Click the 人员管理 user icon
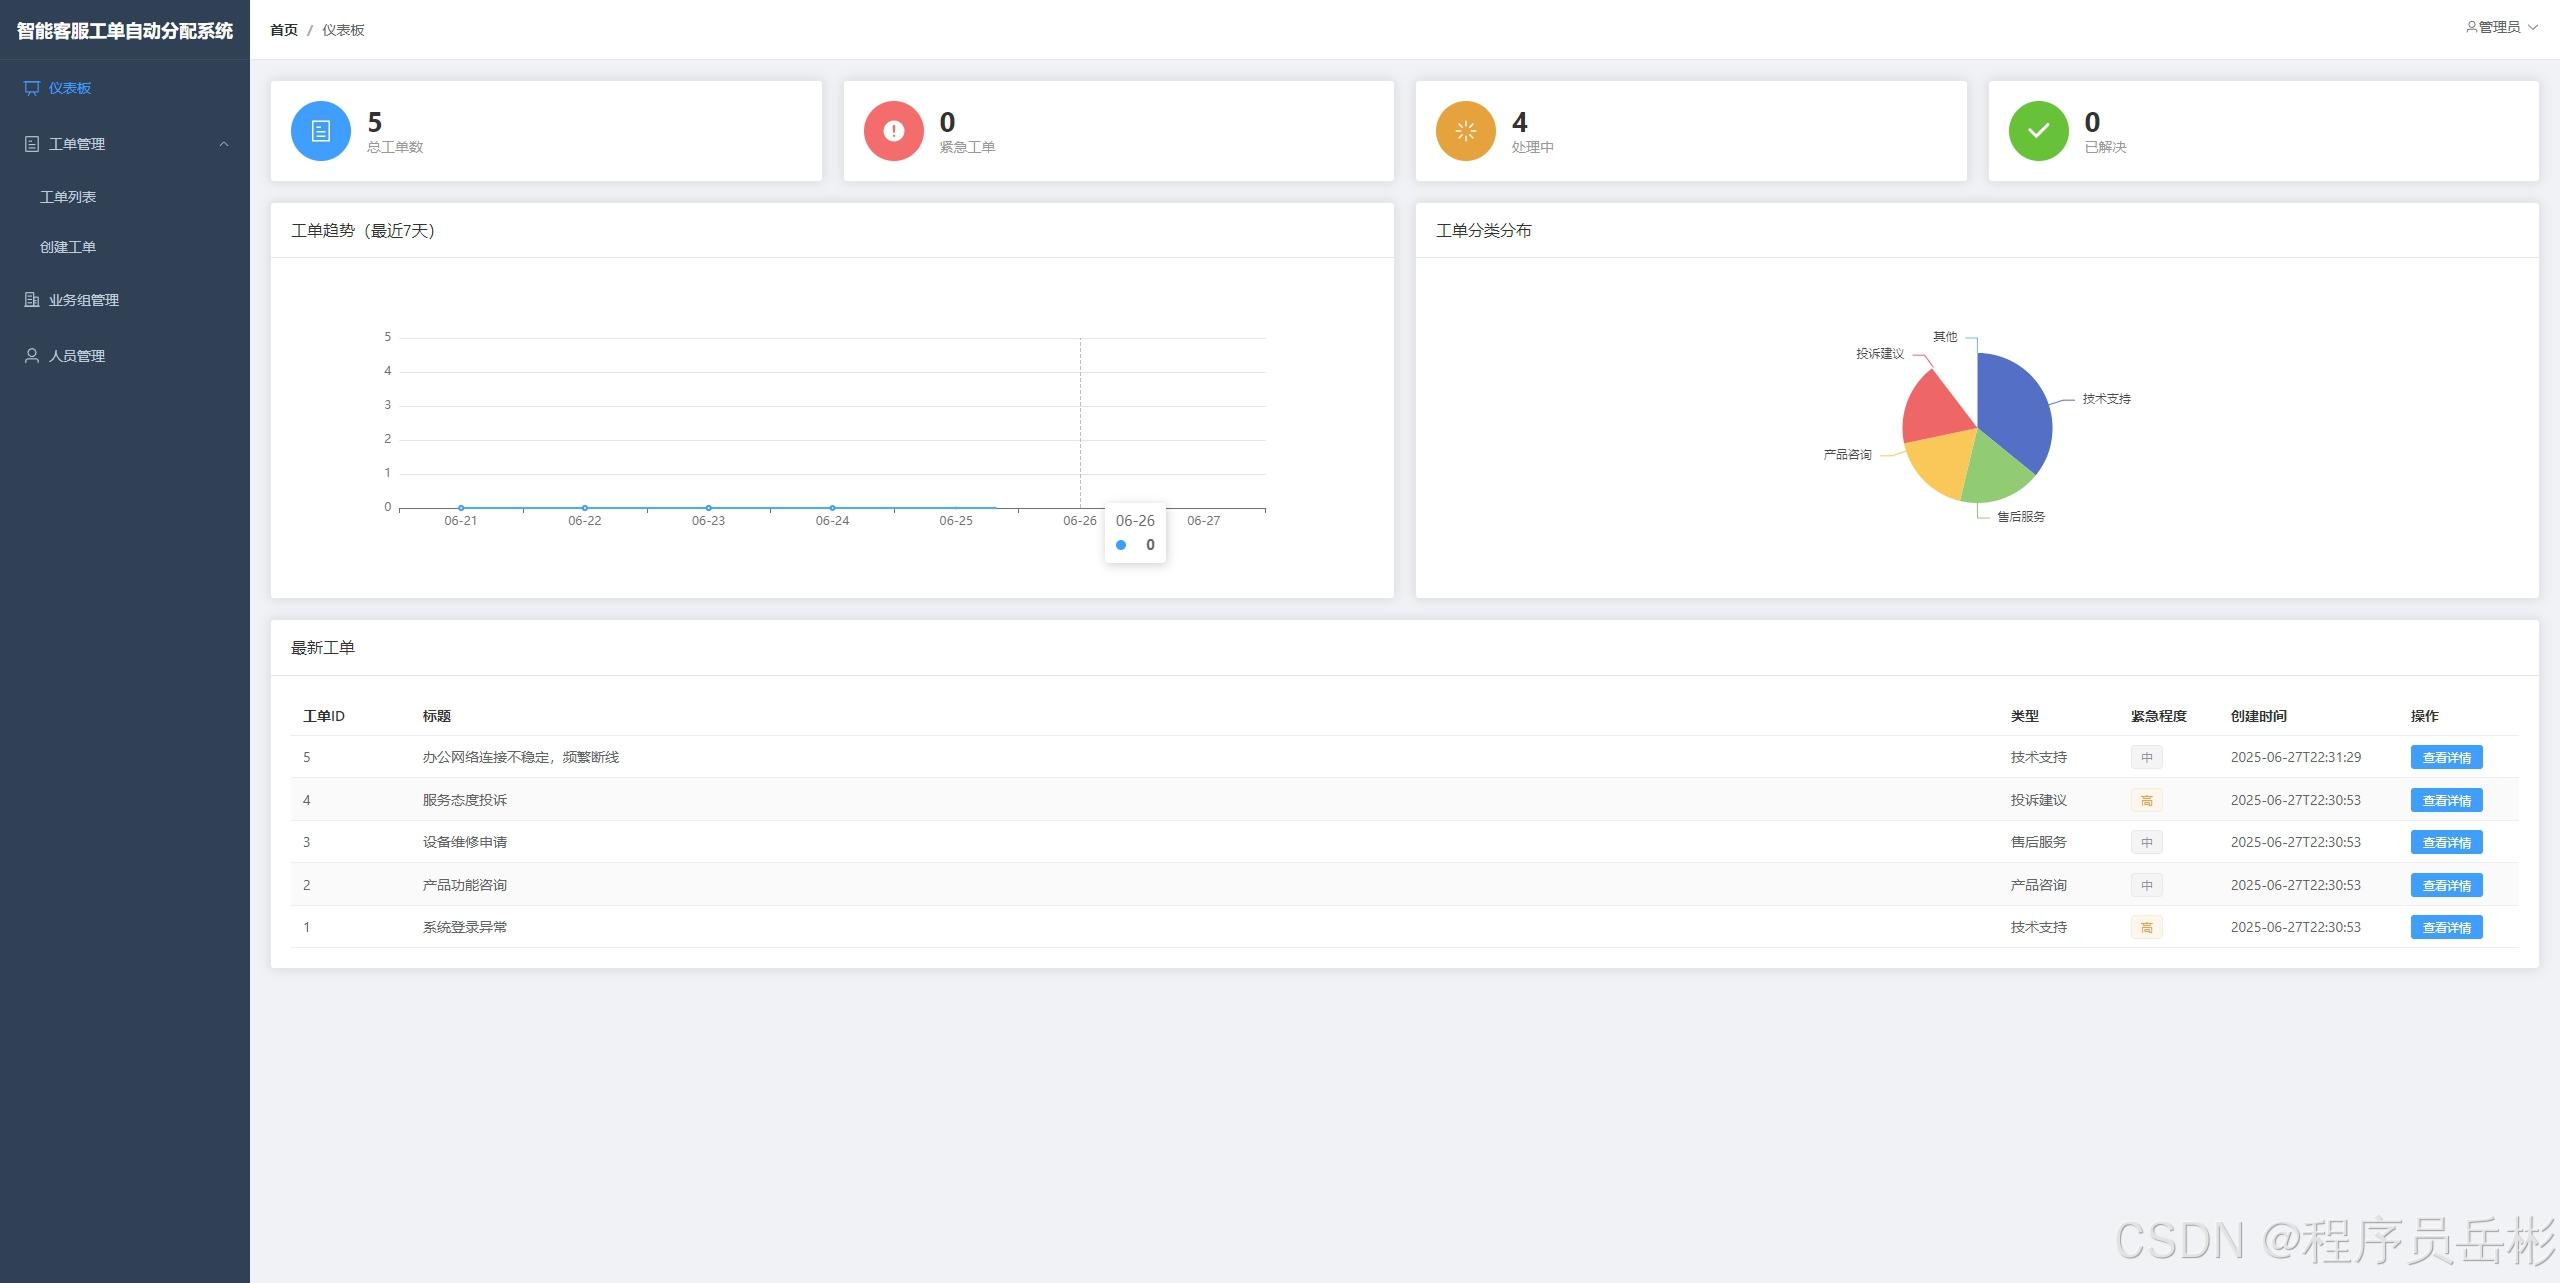This screenshot has height=1283, width=2560. (32, 356)
